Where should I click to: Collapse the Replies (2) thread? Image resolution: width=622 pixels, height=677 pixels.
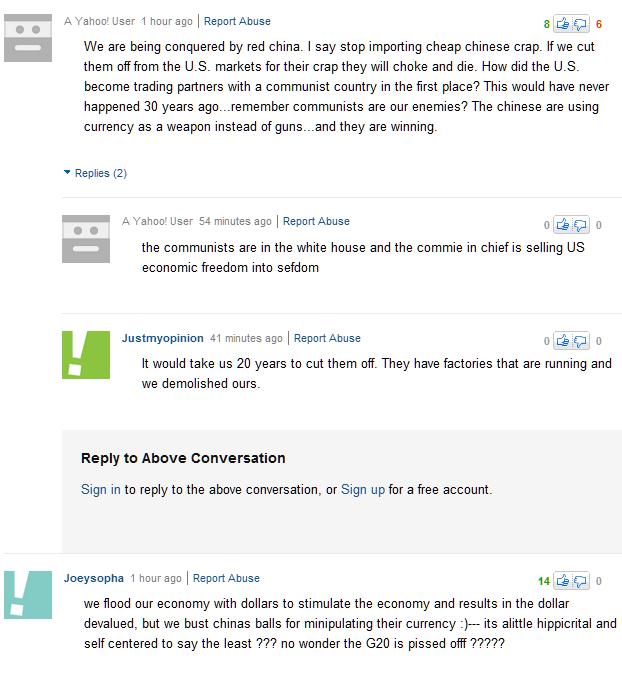[x=95, y=173]
